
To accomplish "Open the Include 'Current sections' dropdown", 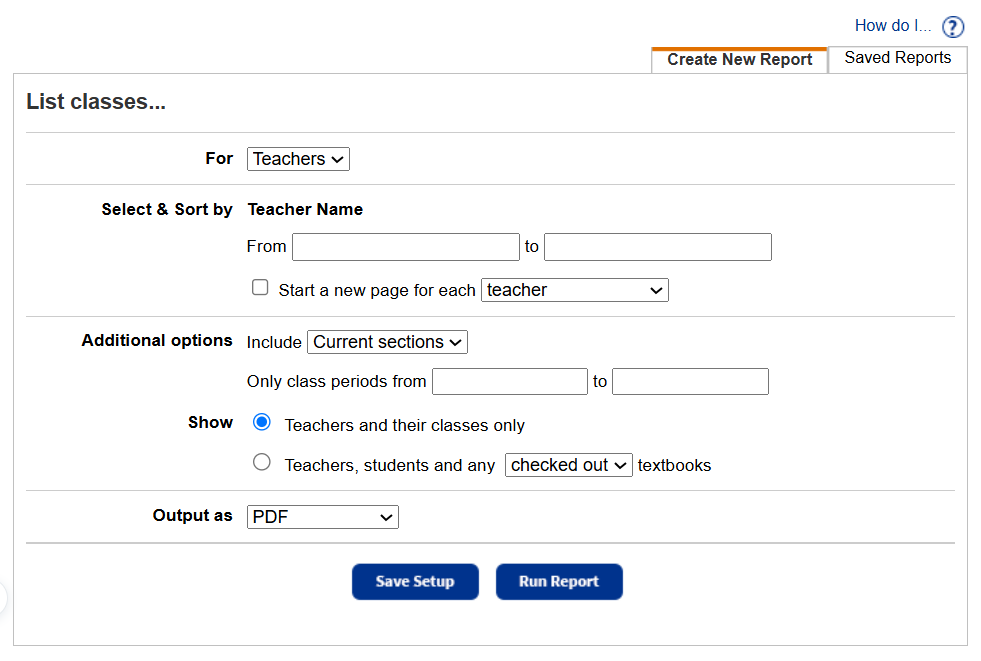I will 387,342.
